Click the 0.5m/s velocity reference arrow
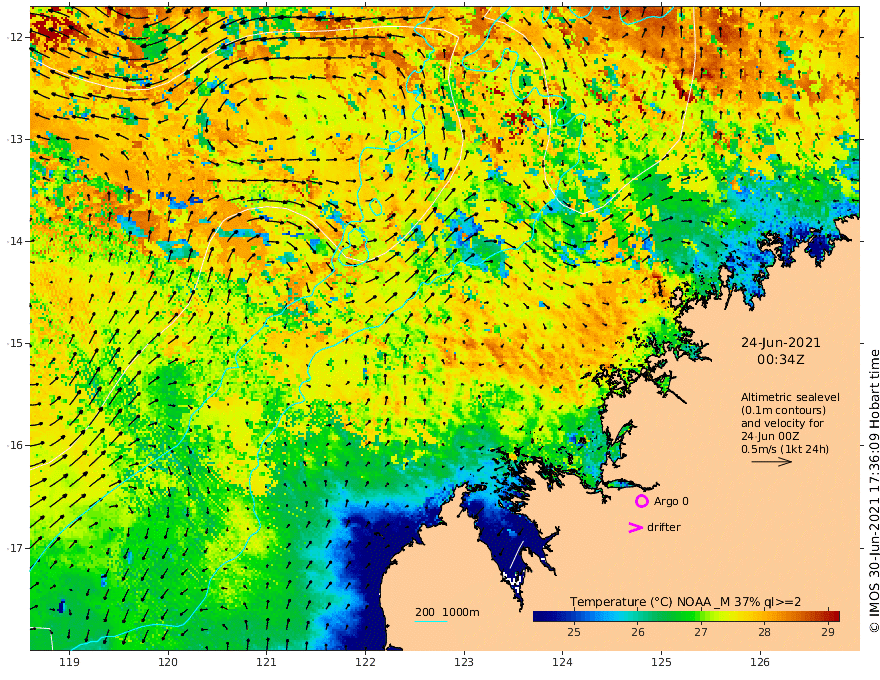 click(772, 462)
